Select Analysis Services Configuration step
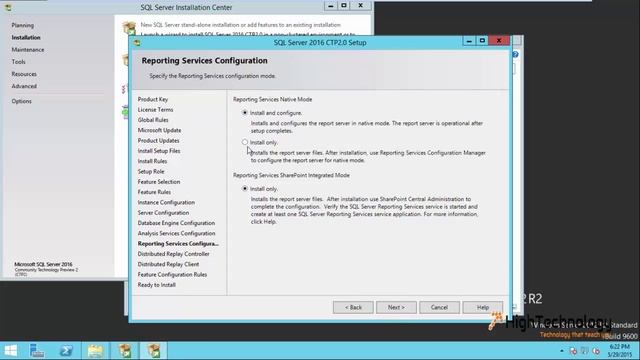 click(176, 233)
